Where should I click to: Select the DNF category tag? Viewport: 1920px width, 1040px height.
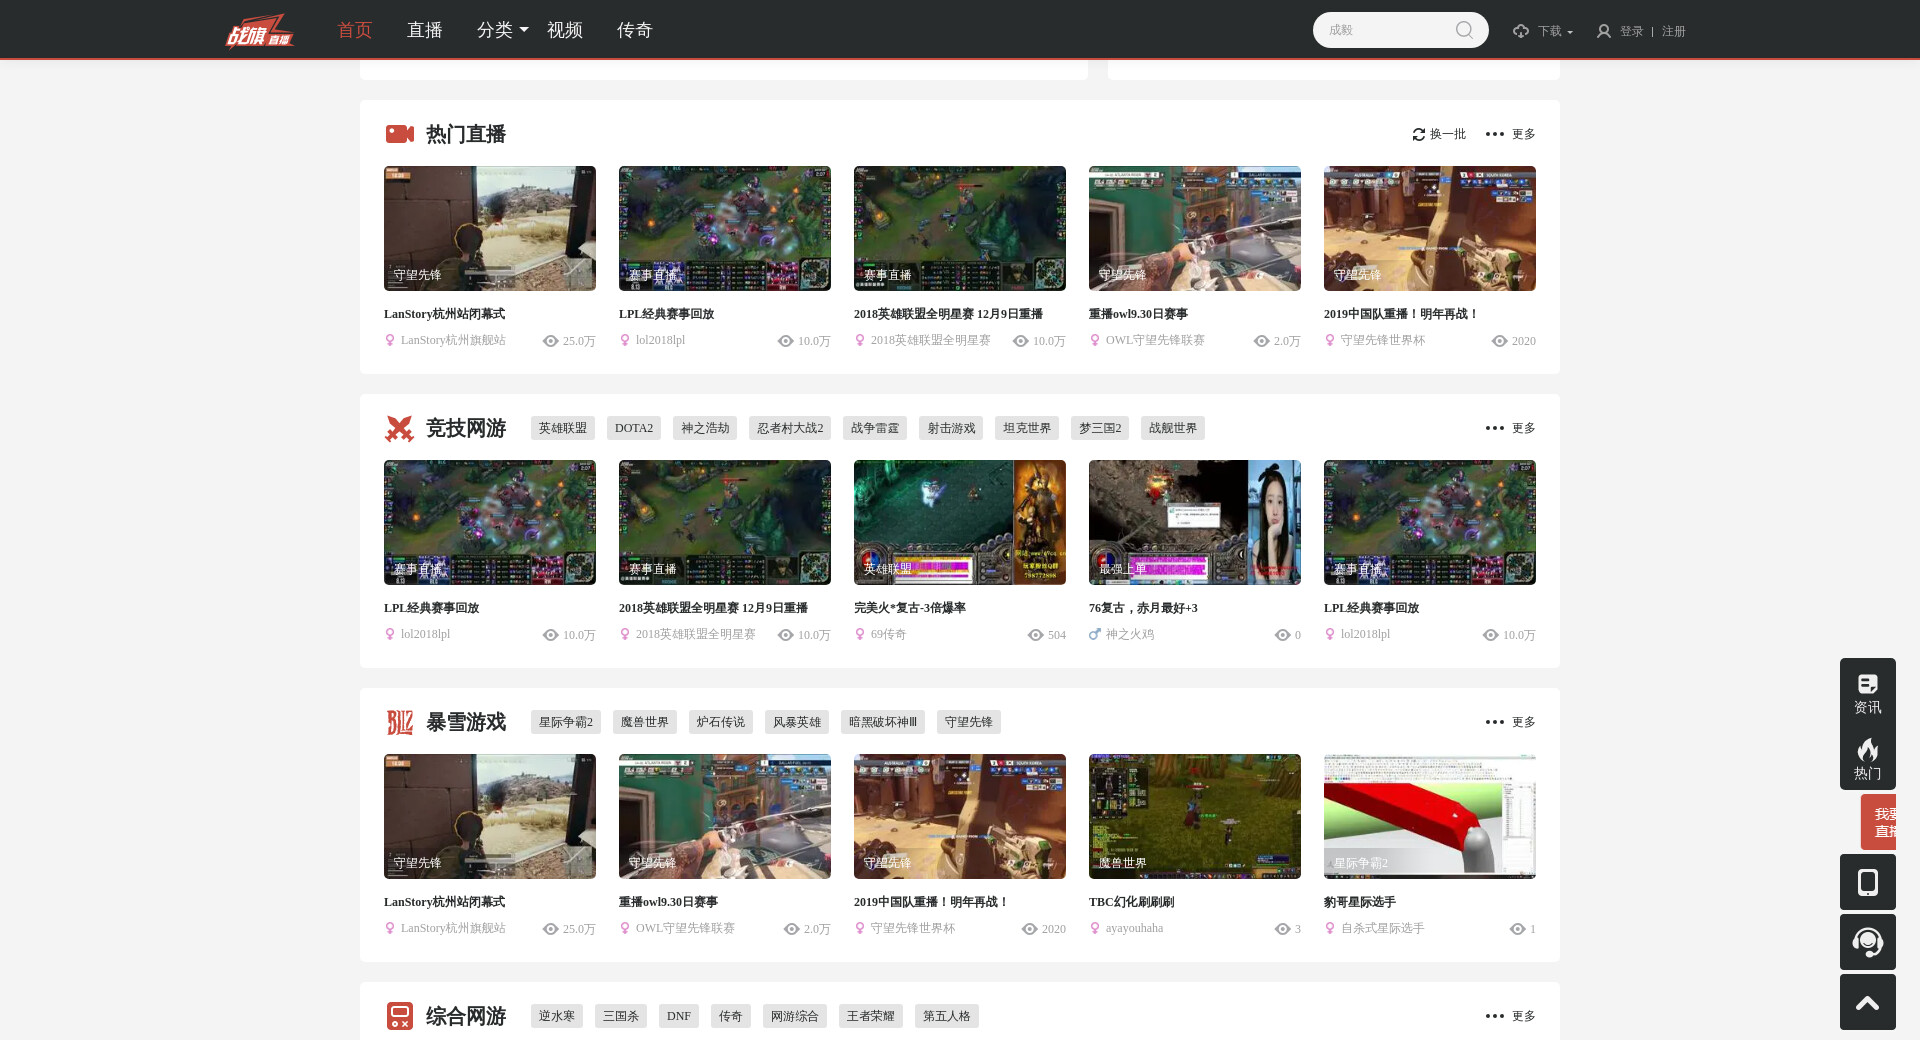(x=679, y=1016)
